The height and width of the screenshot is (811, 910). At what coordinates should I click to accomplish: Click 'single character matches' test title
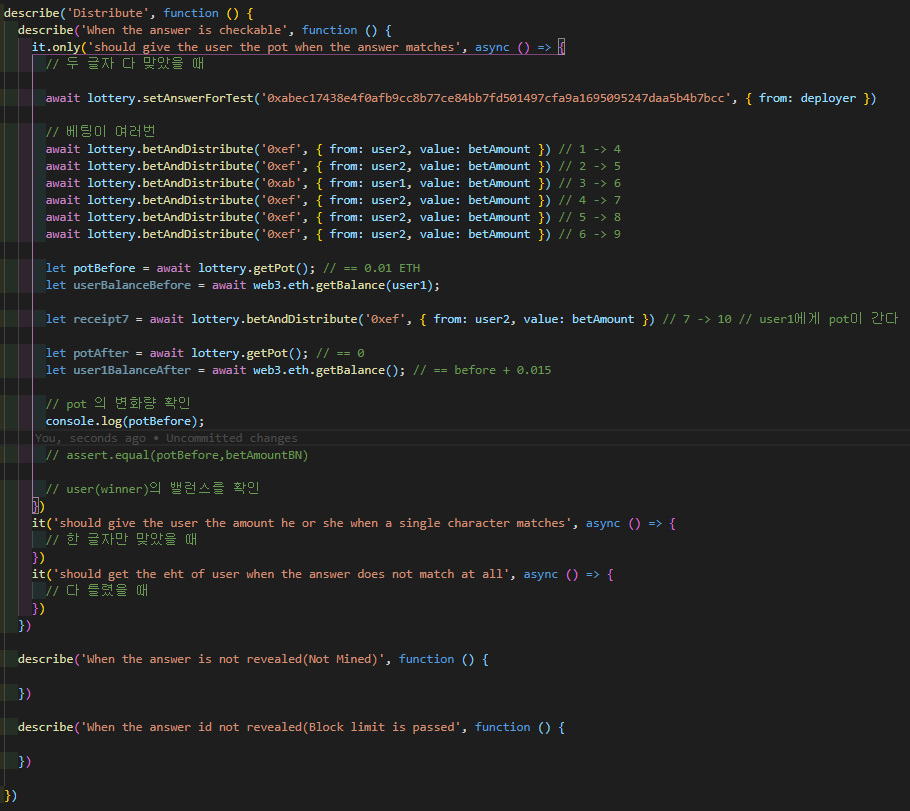[482, 523]
